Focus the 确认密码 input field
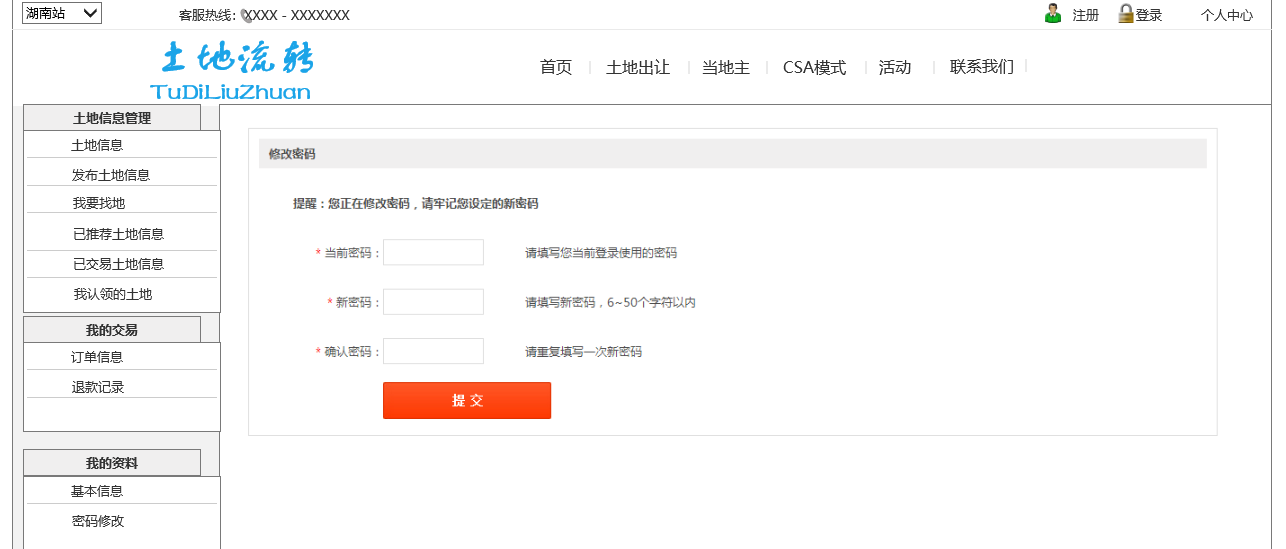Screen dimensions: 1286x549 [433, 351]
